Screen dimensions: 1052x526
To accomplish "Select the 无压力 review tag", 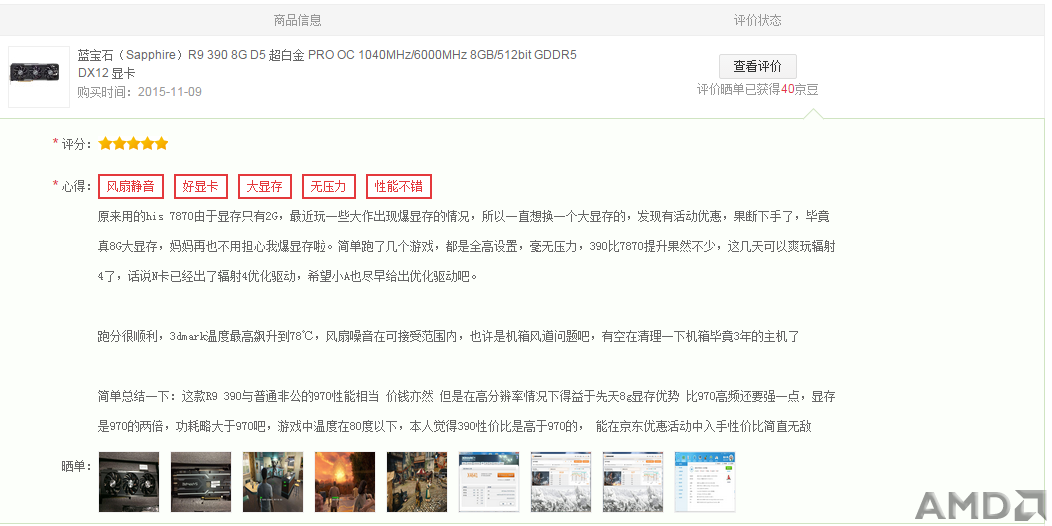I will click(329, 187).
